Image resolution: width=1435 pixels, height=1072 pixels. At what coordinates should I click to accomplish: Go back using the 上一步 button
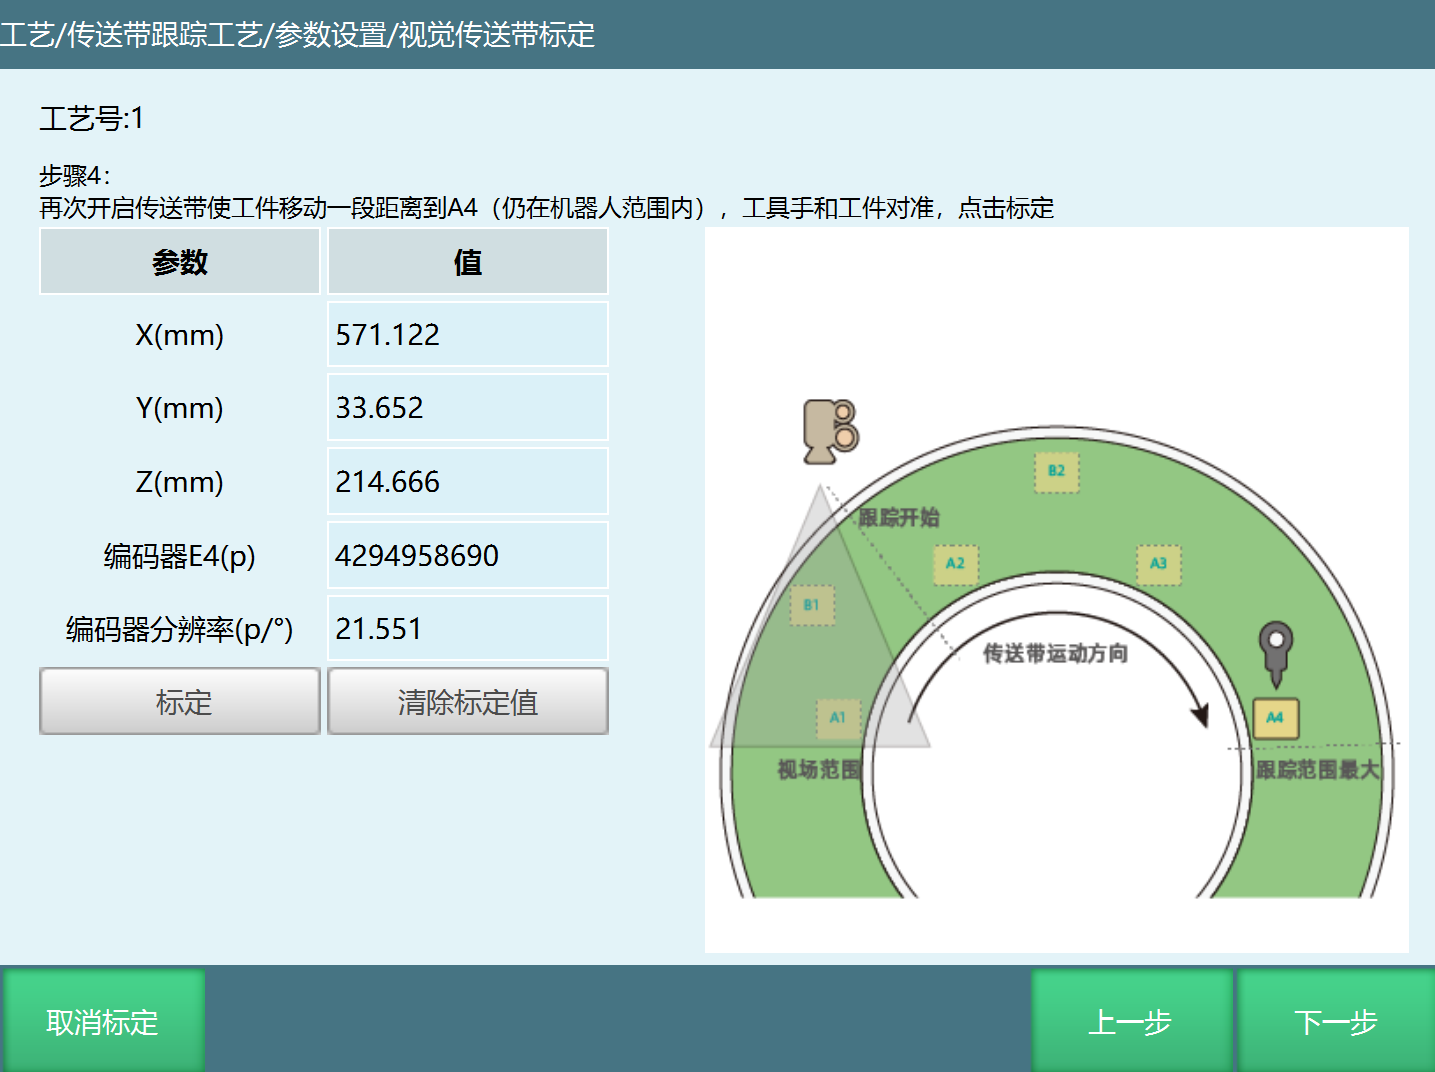[x=1130, y=1021]
